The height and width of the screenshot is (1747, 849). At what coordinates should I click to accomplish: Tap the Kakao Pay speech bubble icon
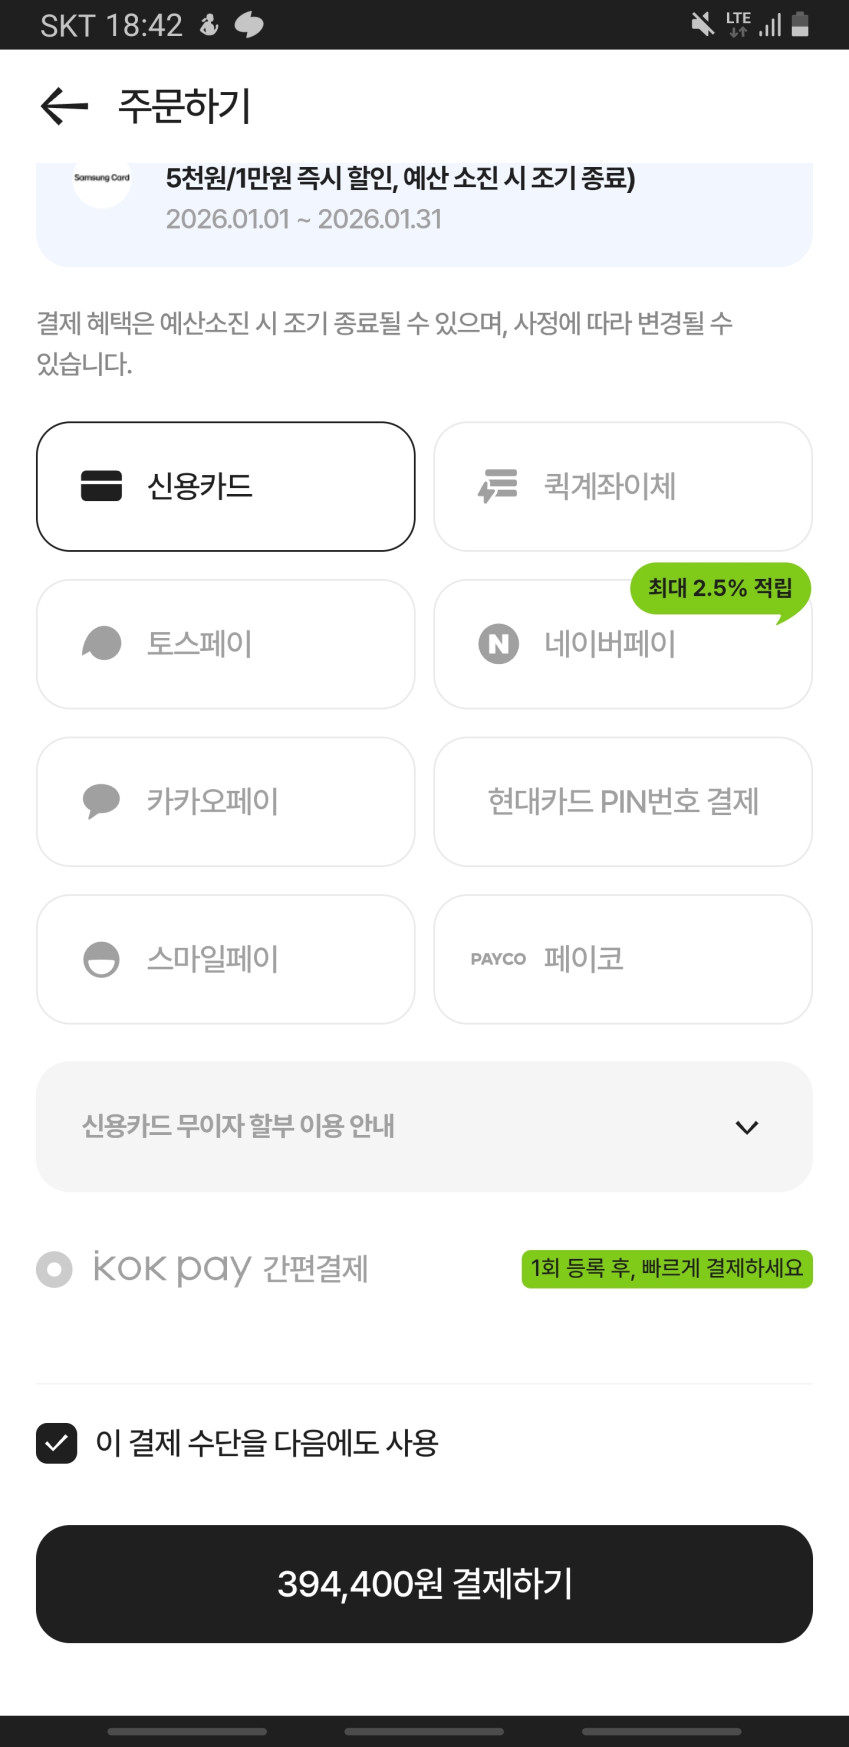pyautogui.click(x=101, y=801)
